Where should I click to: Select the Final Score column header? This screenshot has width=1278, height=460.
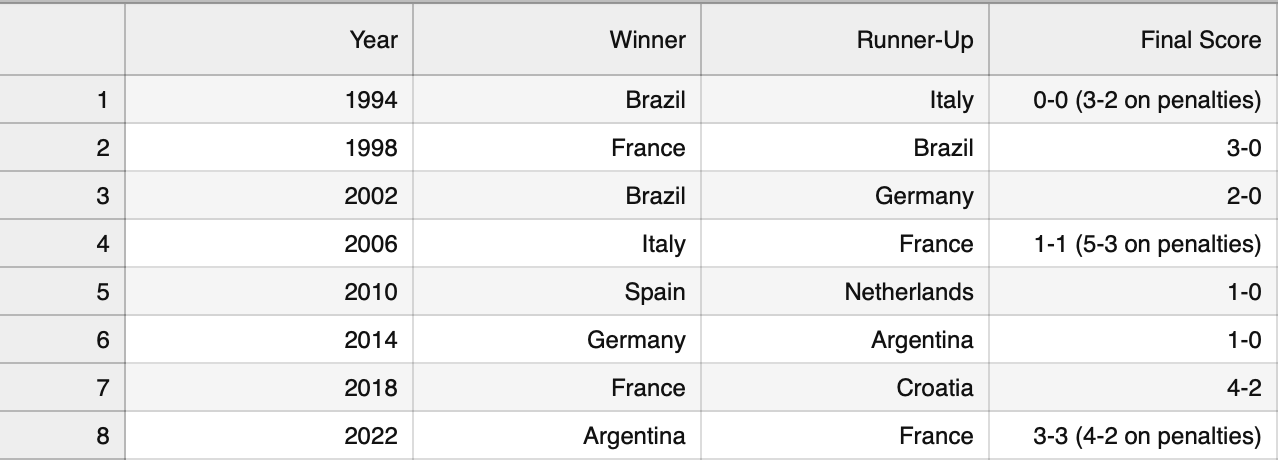[x=1134, y=40]
